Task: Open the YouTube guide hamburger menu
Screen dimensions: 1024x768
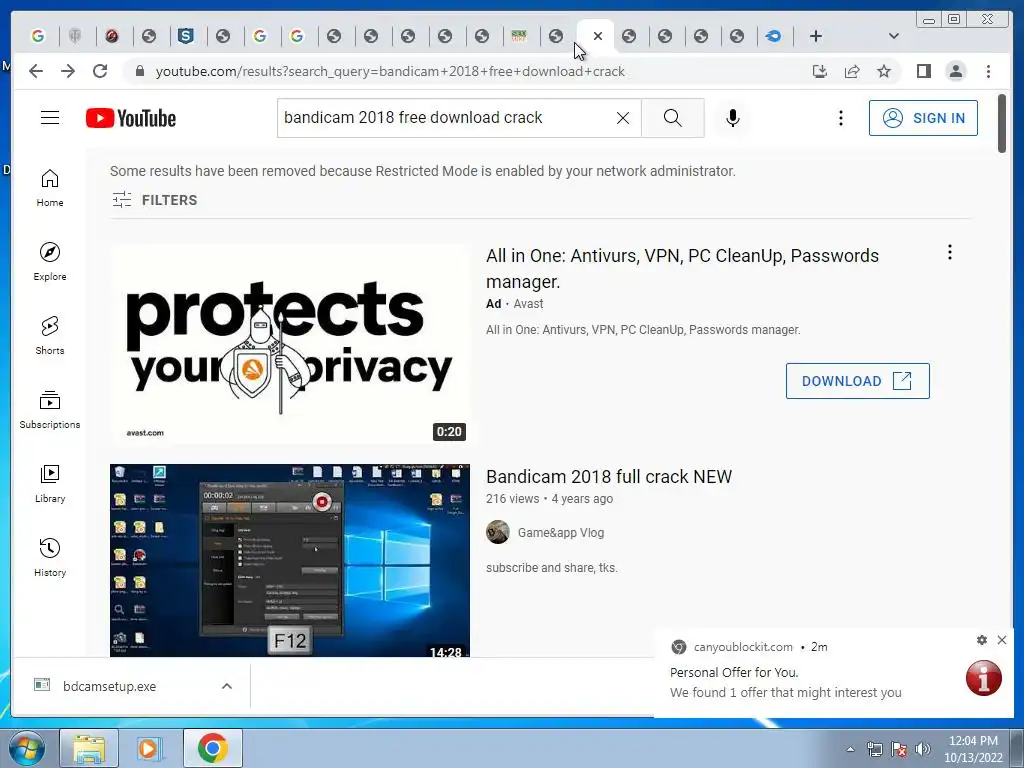Action: [50, 118]
